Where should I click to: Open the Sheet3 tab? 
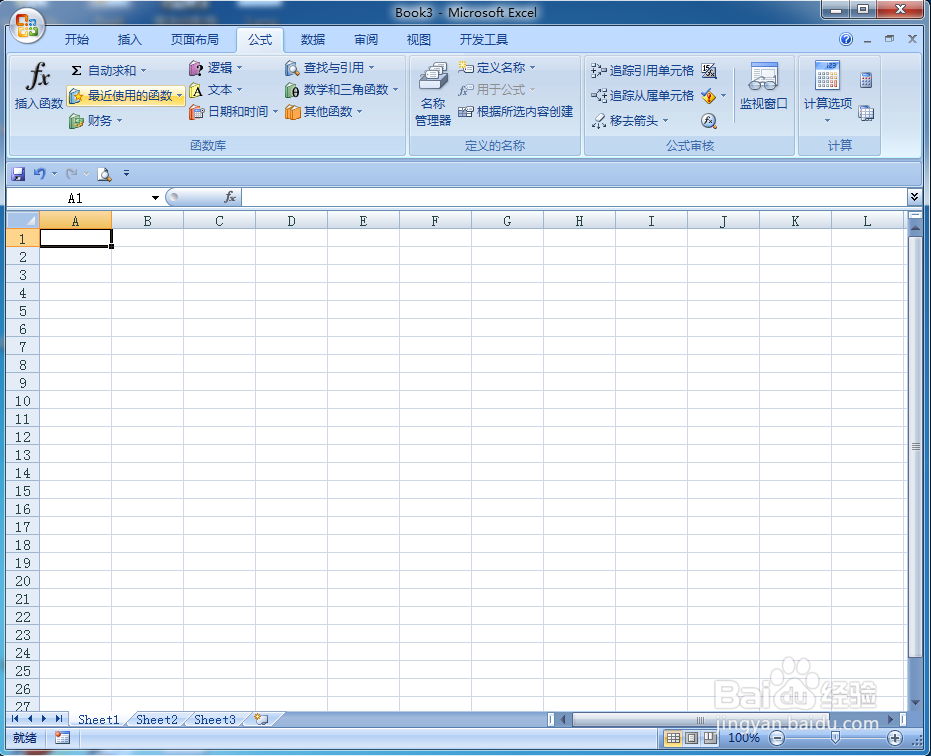click(x=215, y=720)
